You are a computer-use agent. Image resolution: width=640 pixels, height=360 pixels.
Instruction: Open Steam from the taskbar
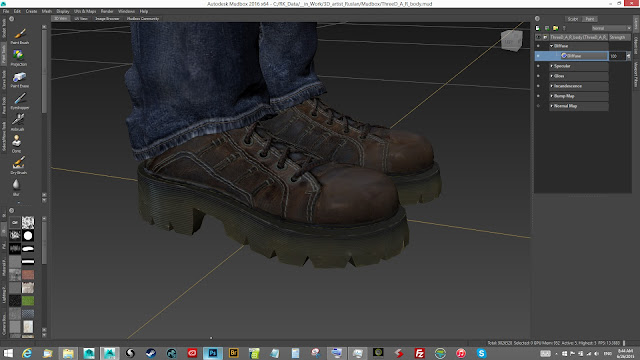point(151,353)
